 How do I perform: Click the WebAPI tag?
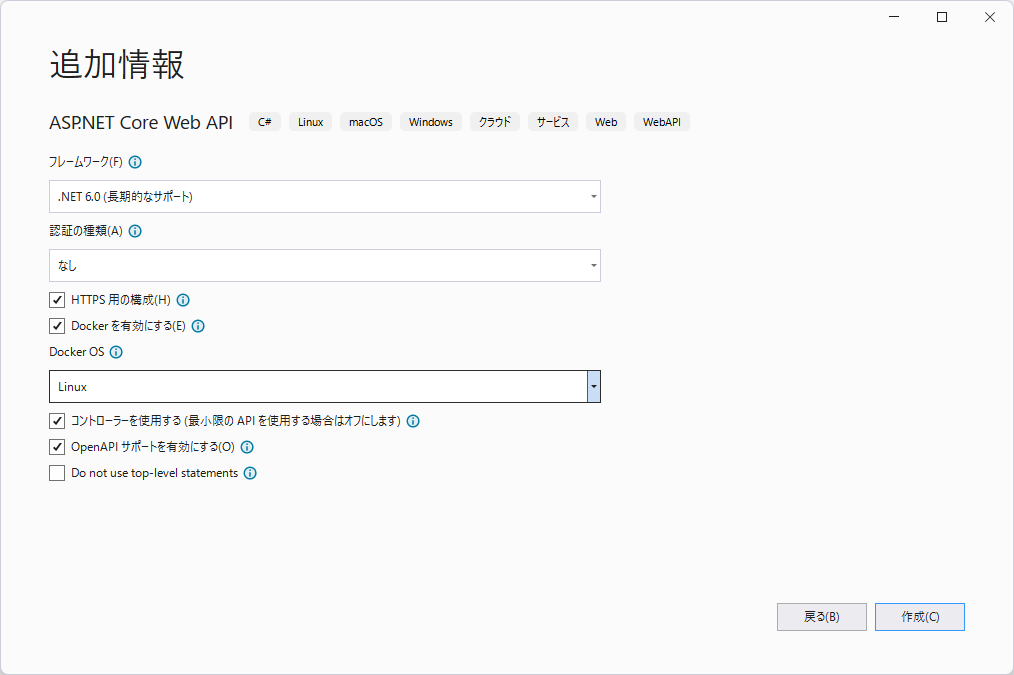[662, 122]
